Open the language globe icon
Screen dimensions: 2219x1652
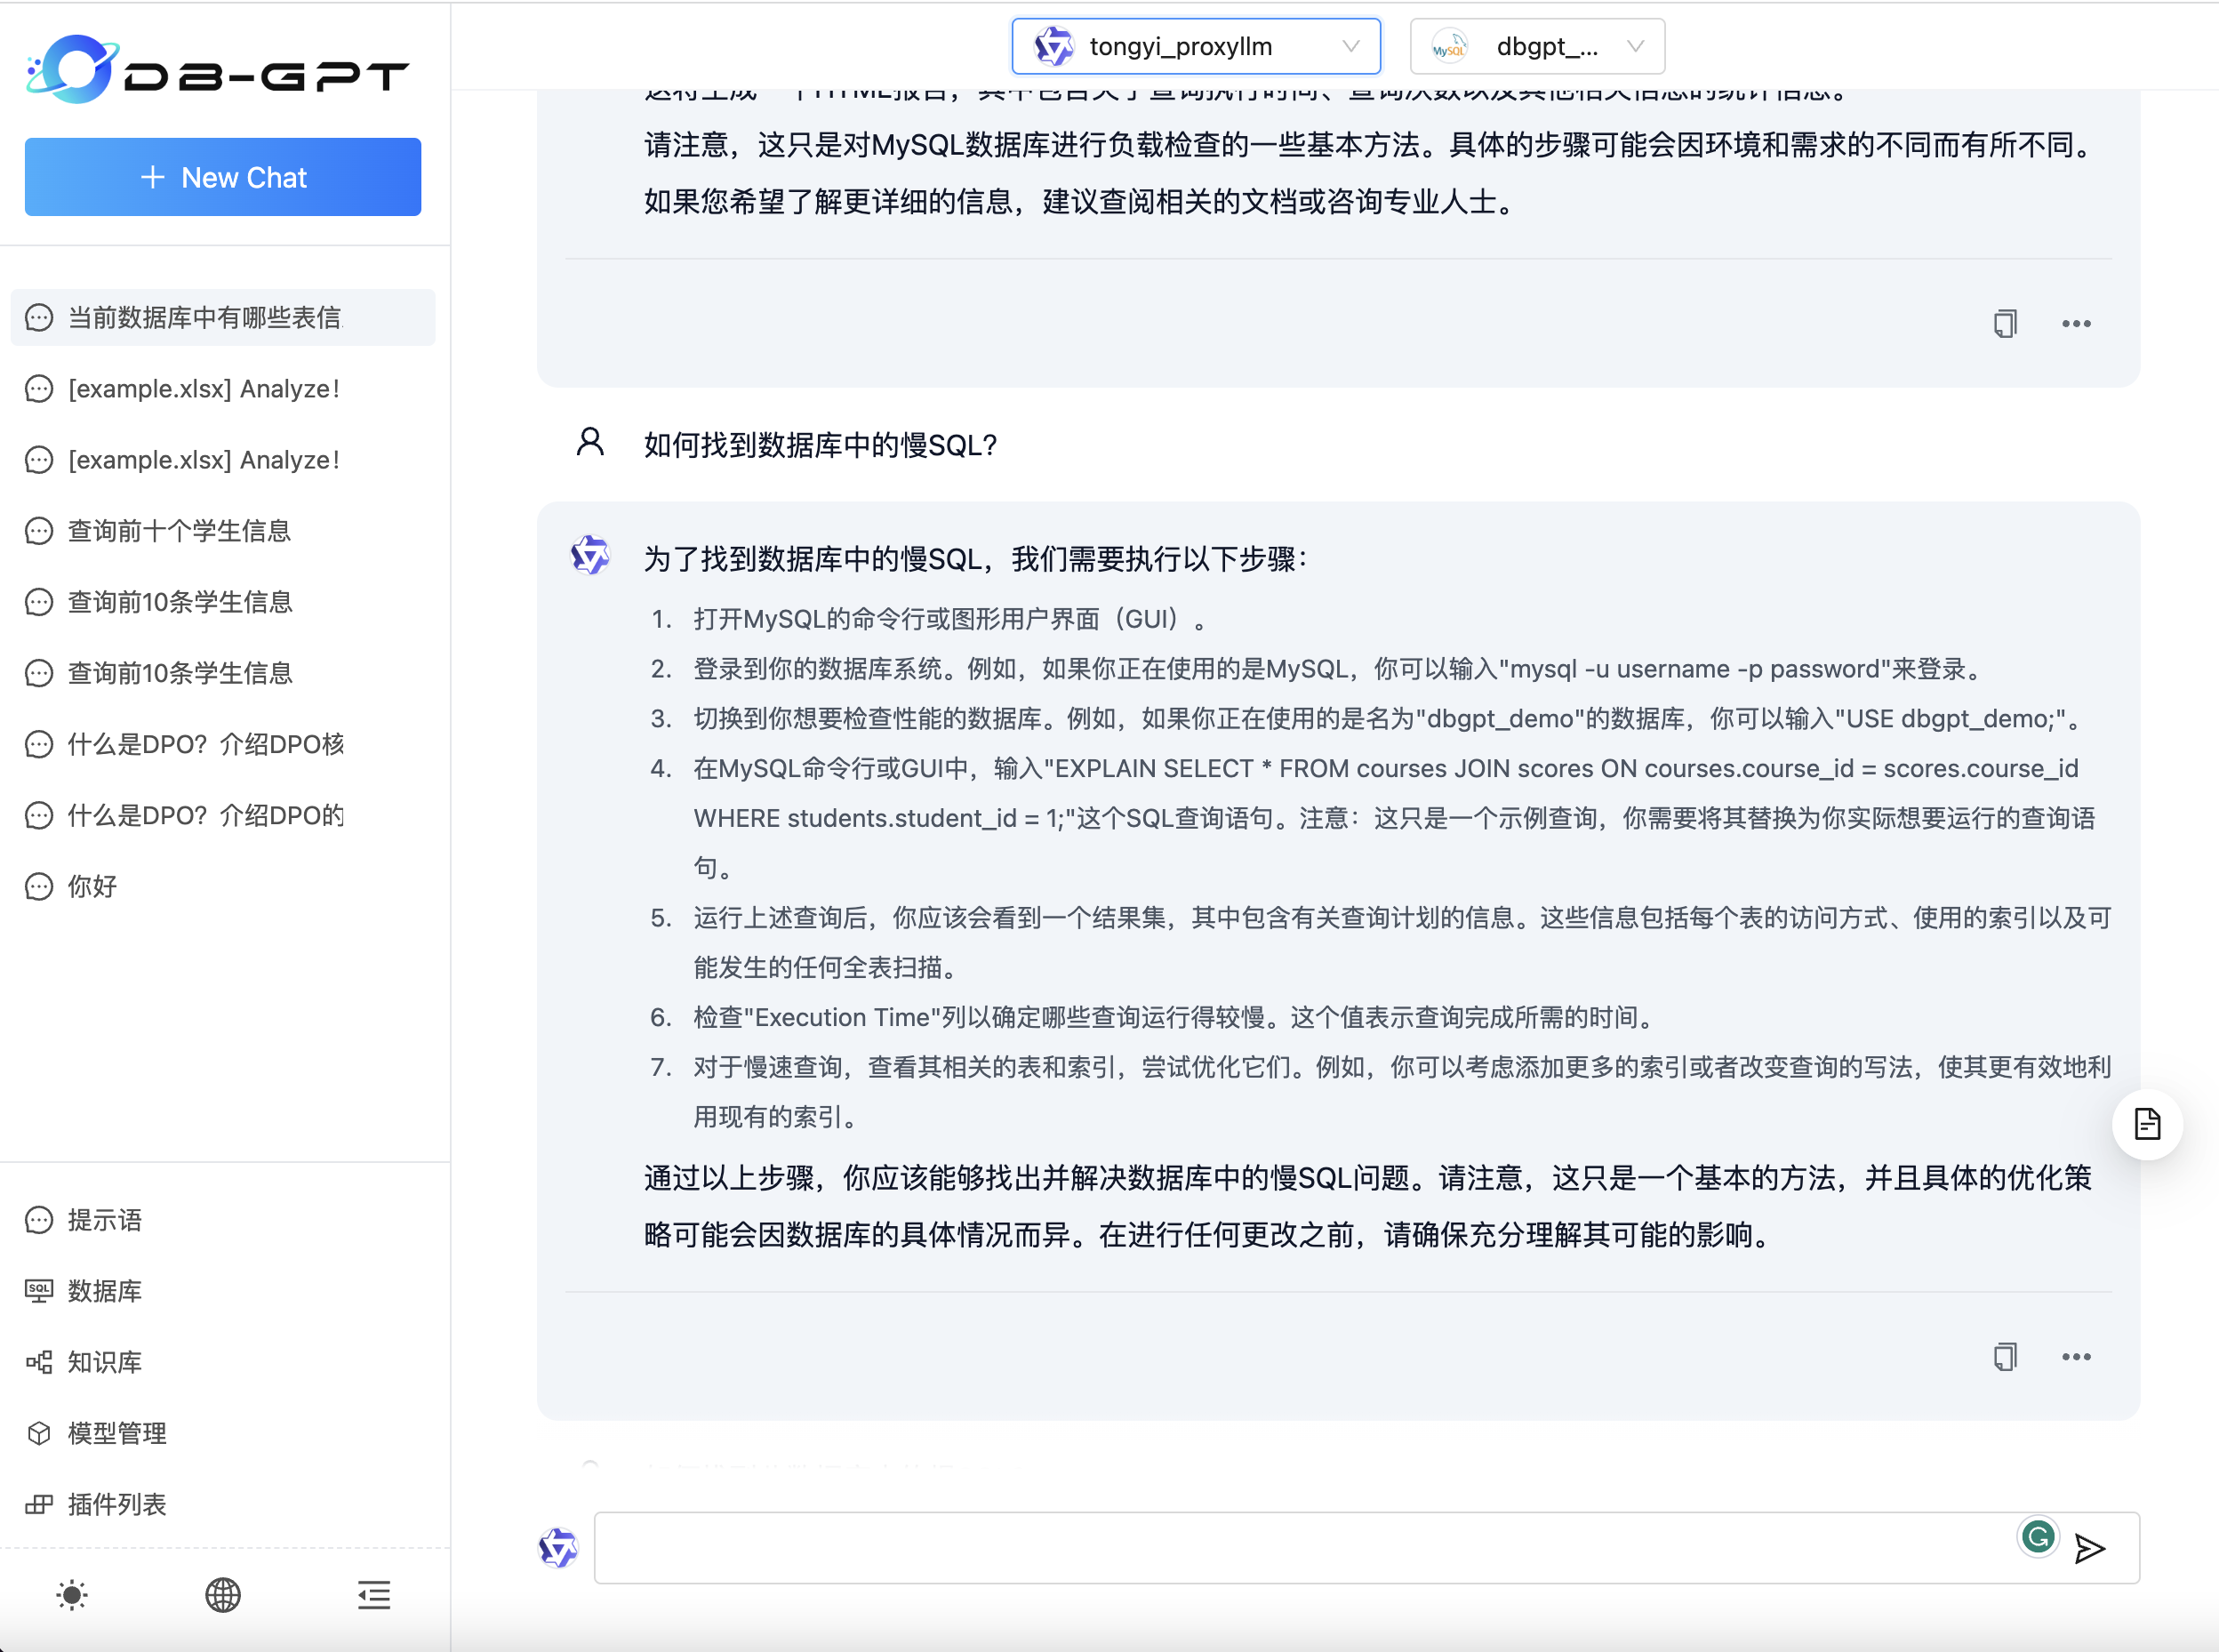pos(222,1595)
